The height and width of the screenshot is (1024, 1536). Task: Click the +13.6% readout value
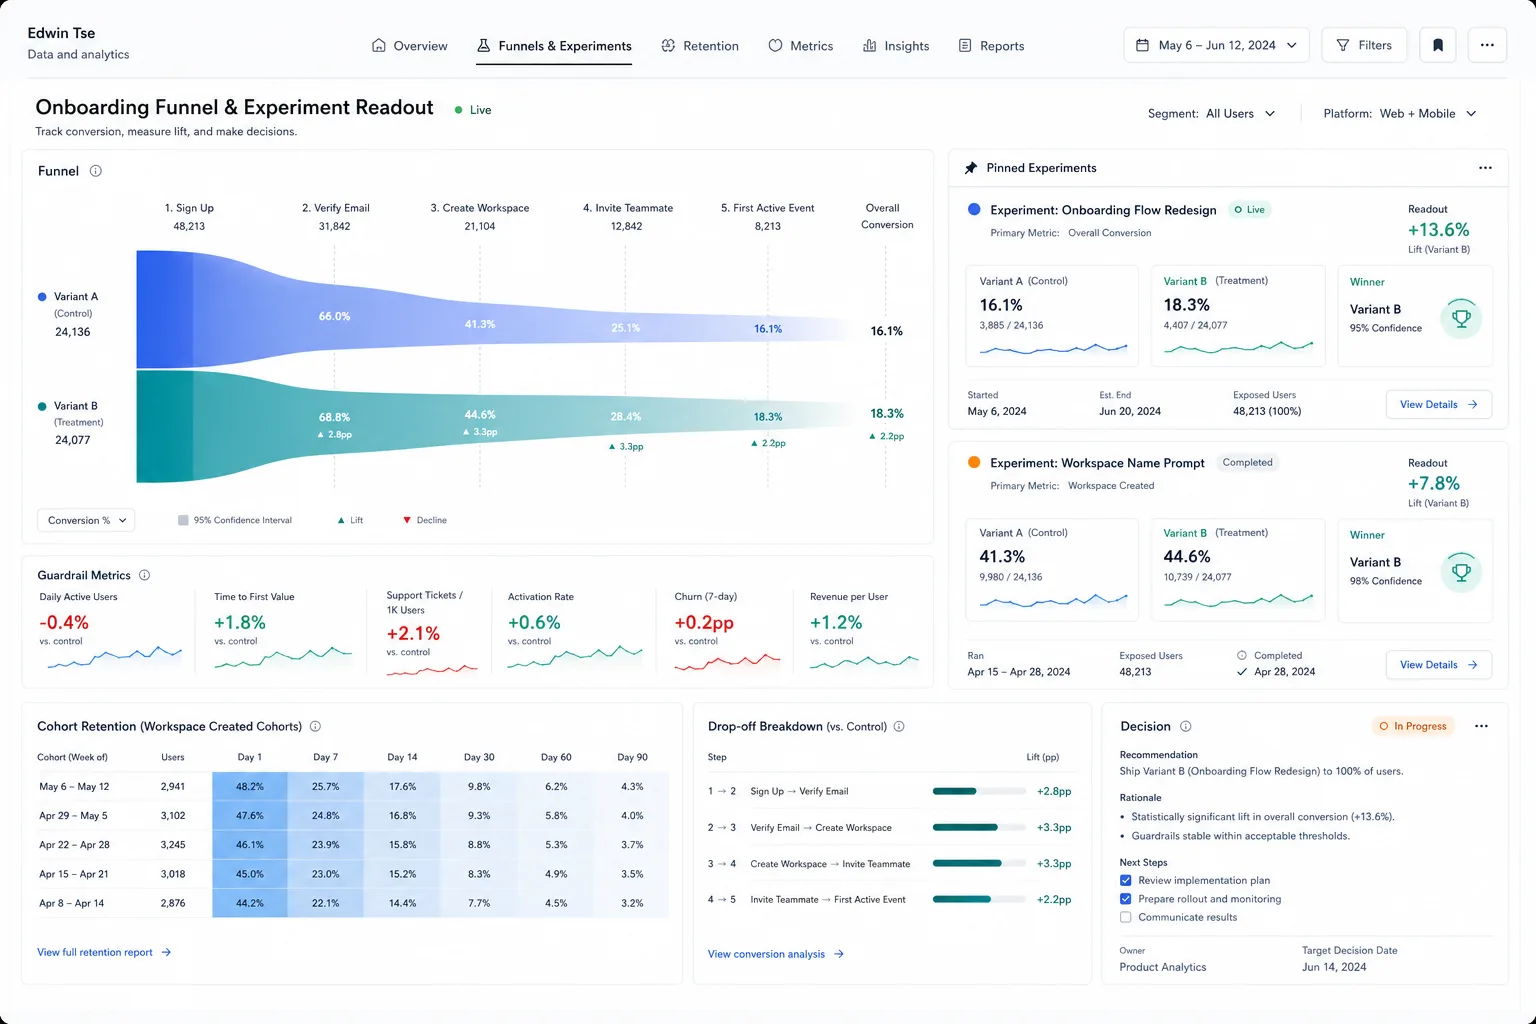(x=1438, y=230)
